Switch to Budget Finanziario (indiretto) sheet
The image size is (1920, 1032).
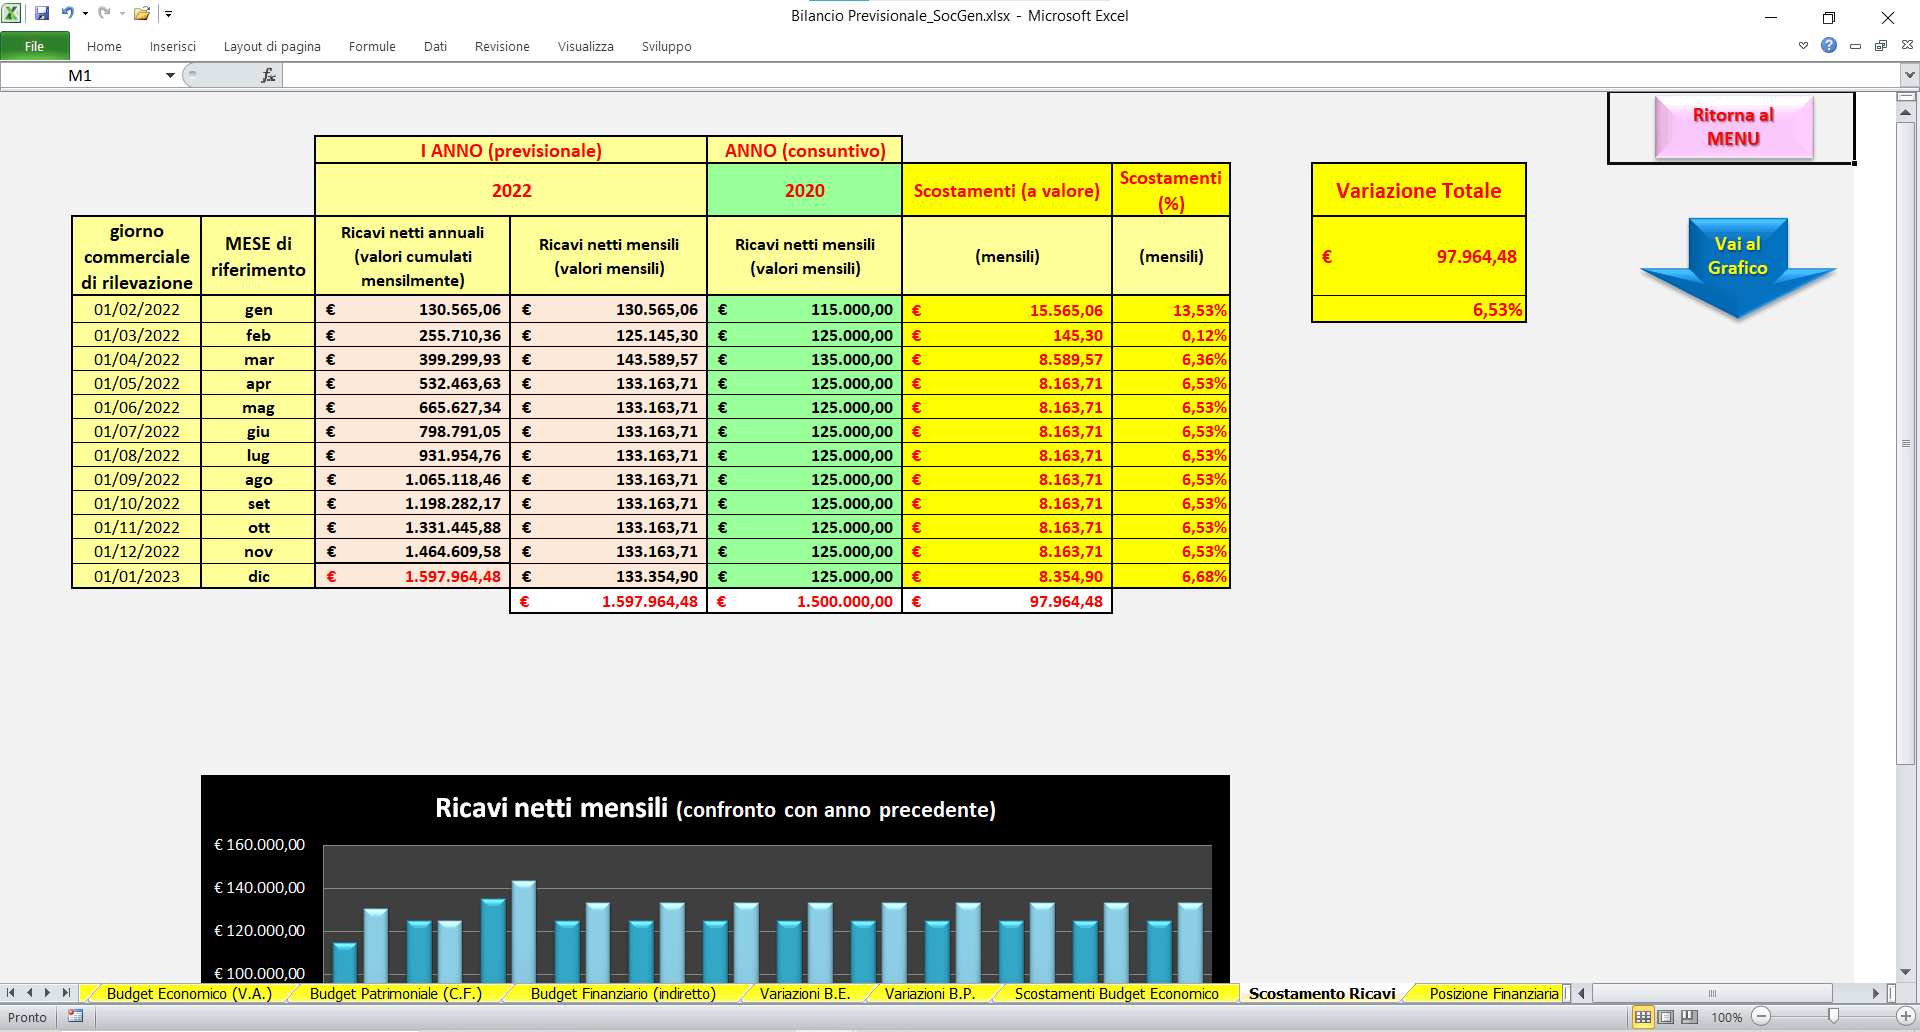pos(623,993)
